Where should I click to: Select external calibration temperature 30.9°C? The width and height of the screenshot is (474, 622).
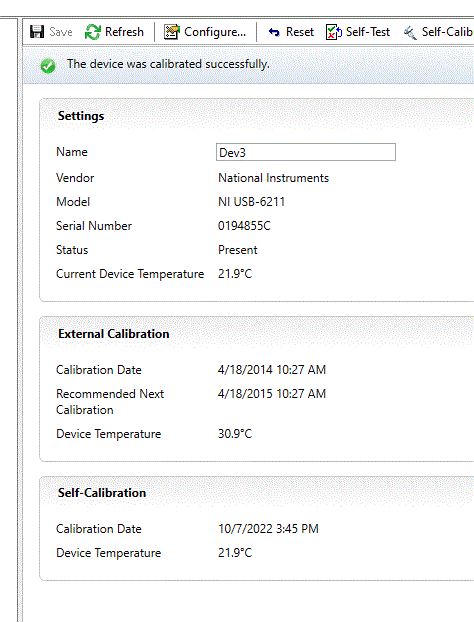235,434
